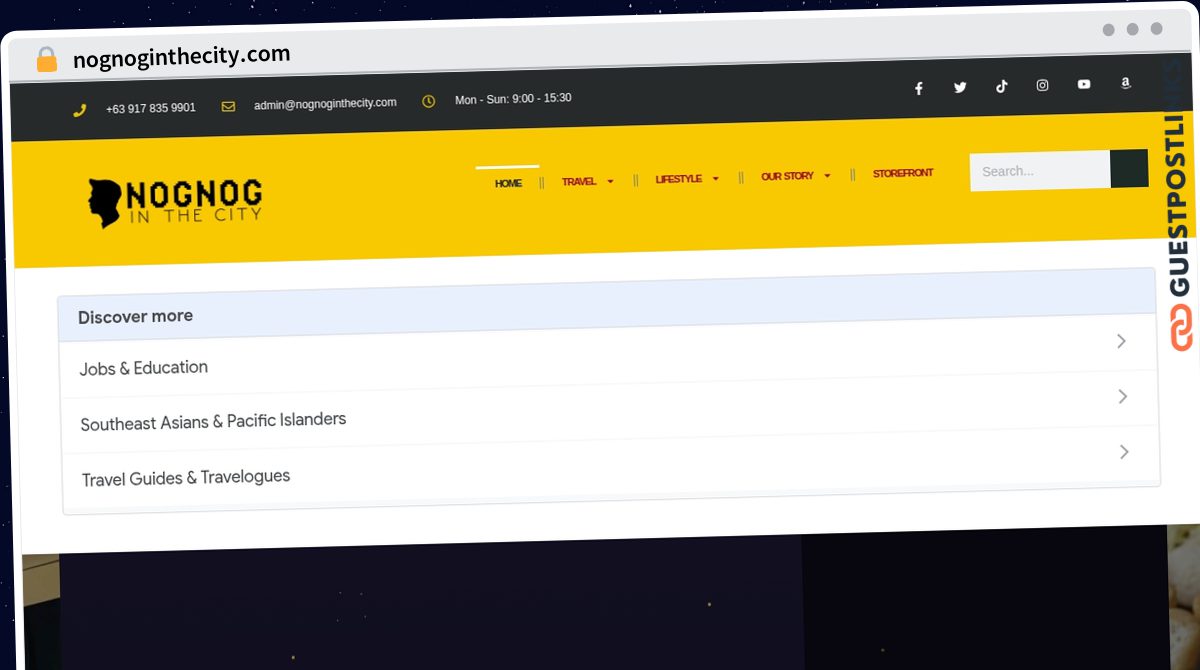Go to the Home menu item
This screenshot has width=1200, height=670.
pyautogui.click(x=508, y=183)
